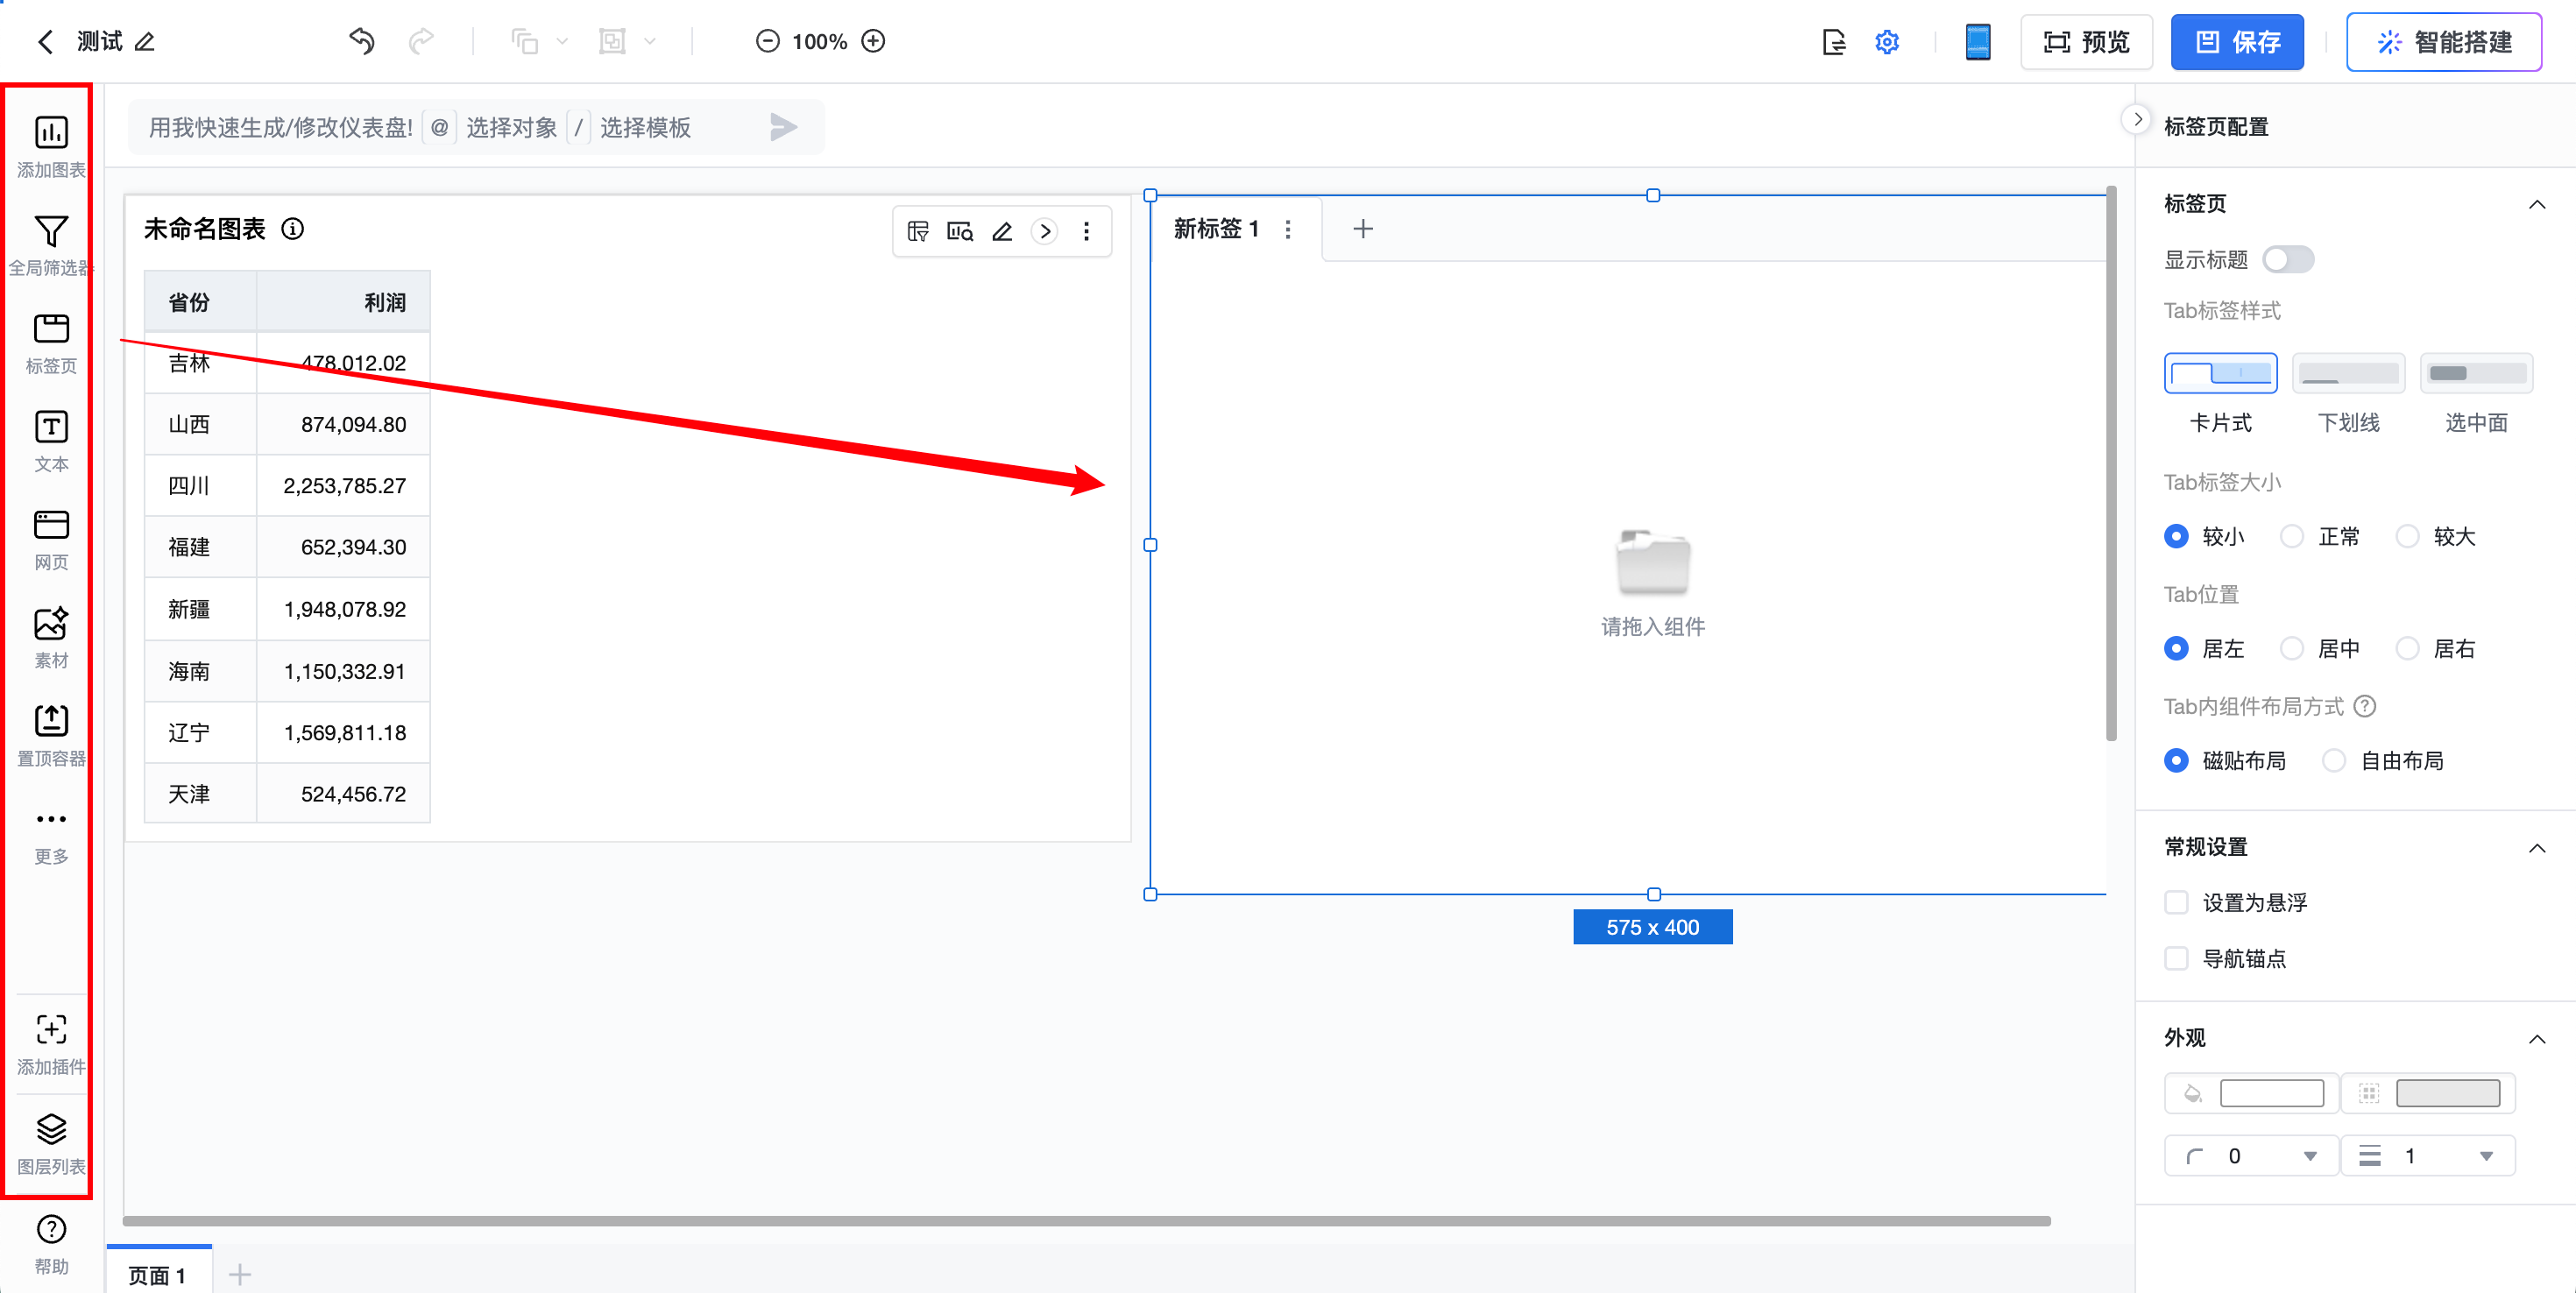Enable the Set as Floating checkbox

(2176, 903)
